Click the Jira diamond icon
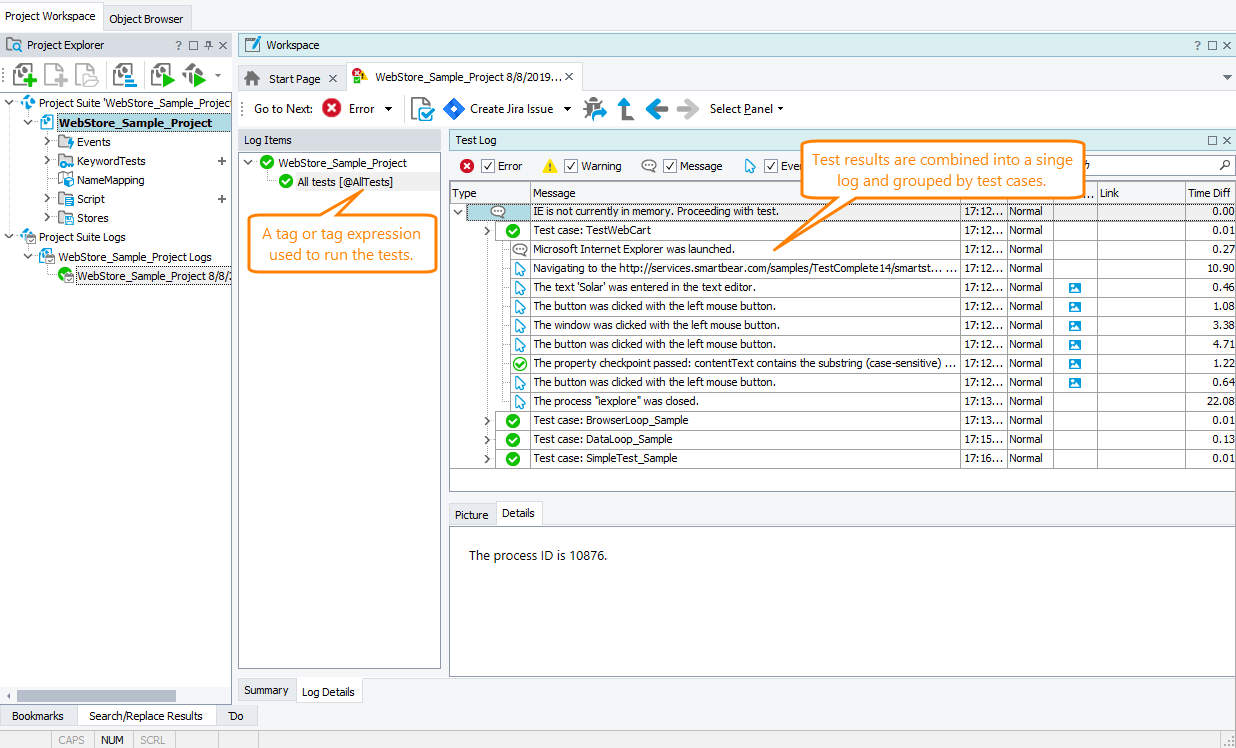Screen dimensions: 1236x748 pos(453,108)
